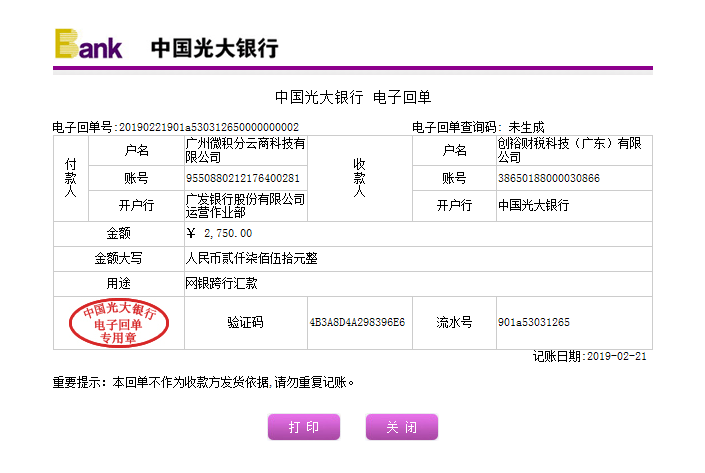Select verification code 4B3A8D4A298396E6
The height and width of the screenshot is (473, 705).
[357, 322]
